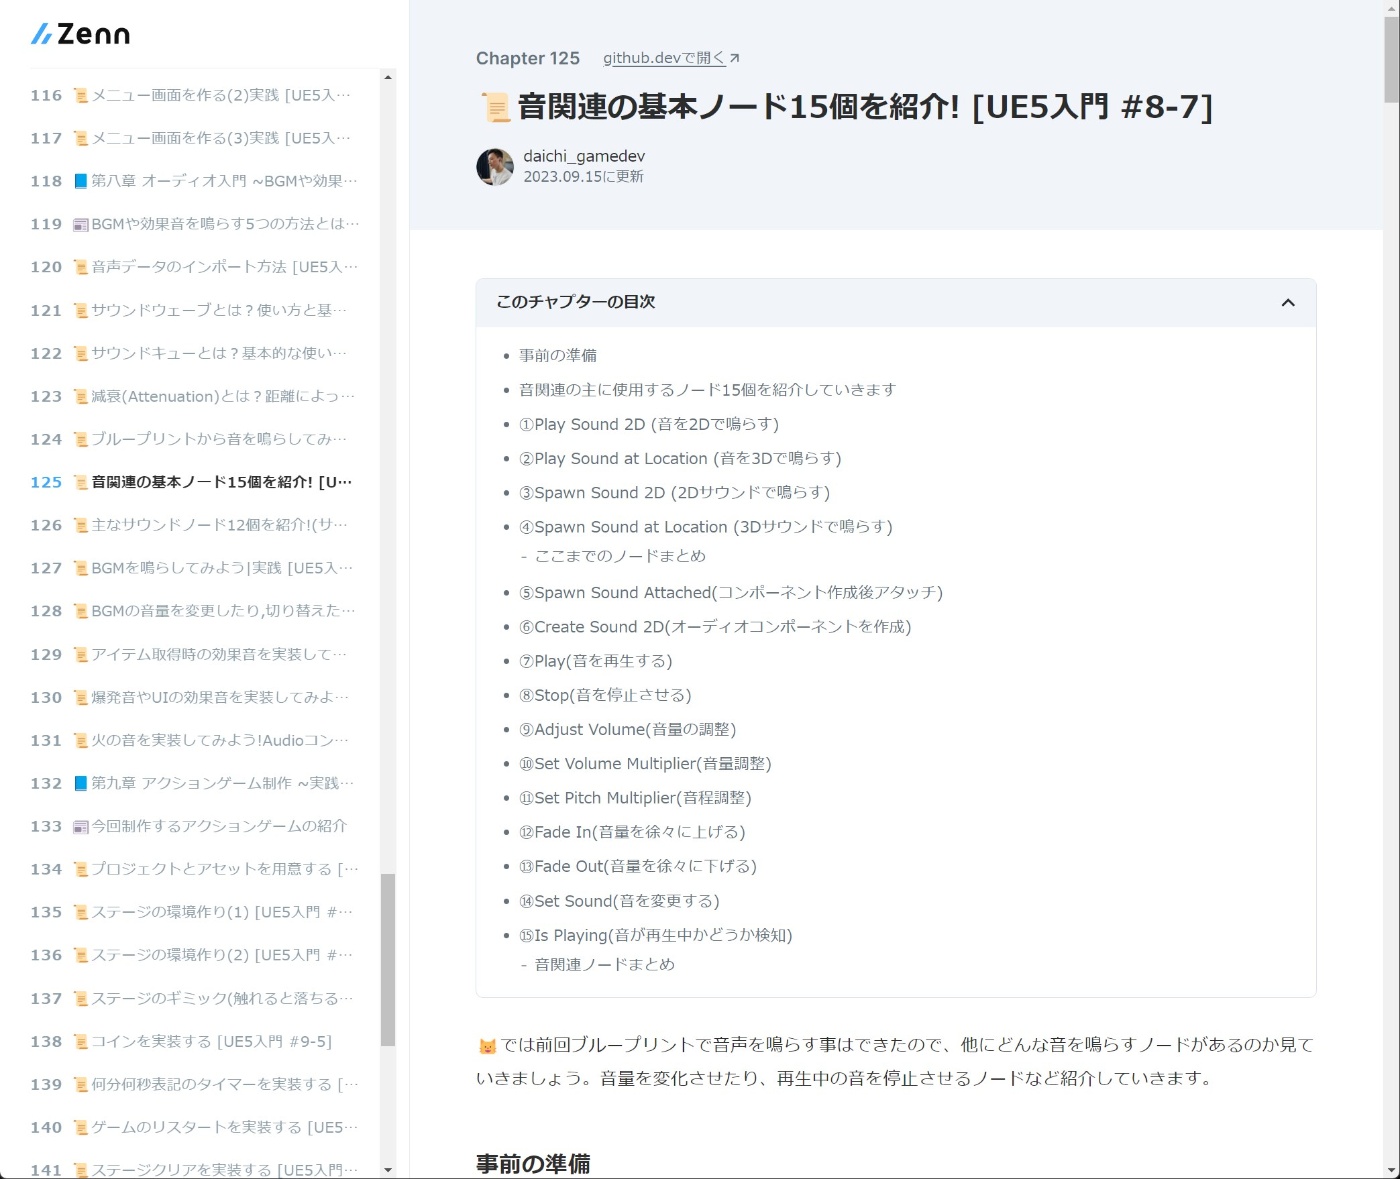This screenshot has height=1179, width=1400.
Task: Click the down arrow below the sidebar scrollbar
Action: tap(388, 1170)
